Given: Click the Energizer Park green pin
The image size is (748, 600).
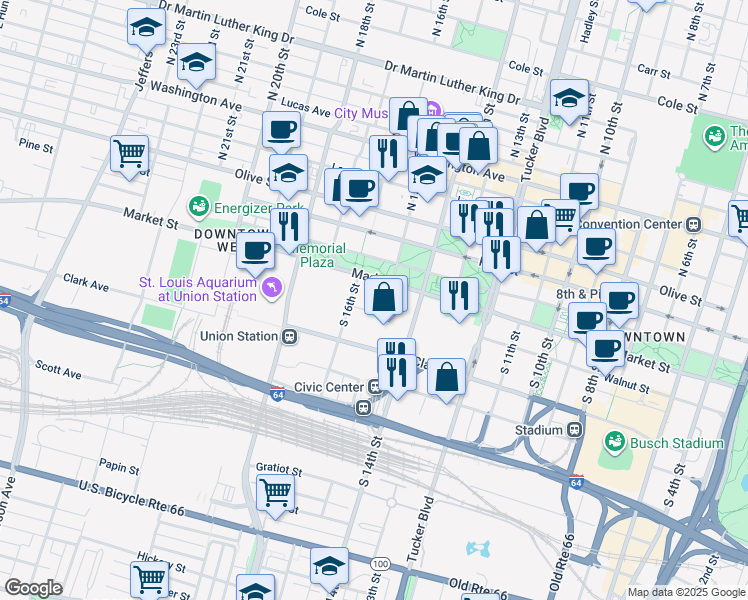Looking at the screenshot, I should [198, 207].
